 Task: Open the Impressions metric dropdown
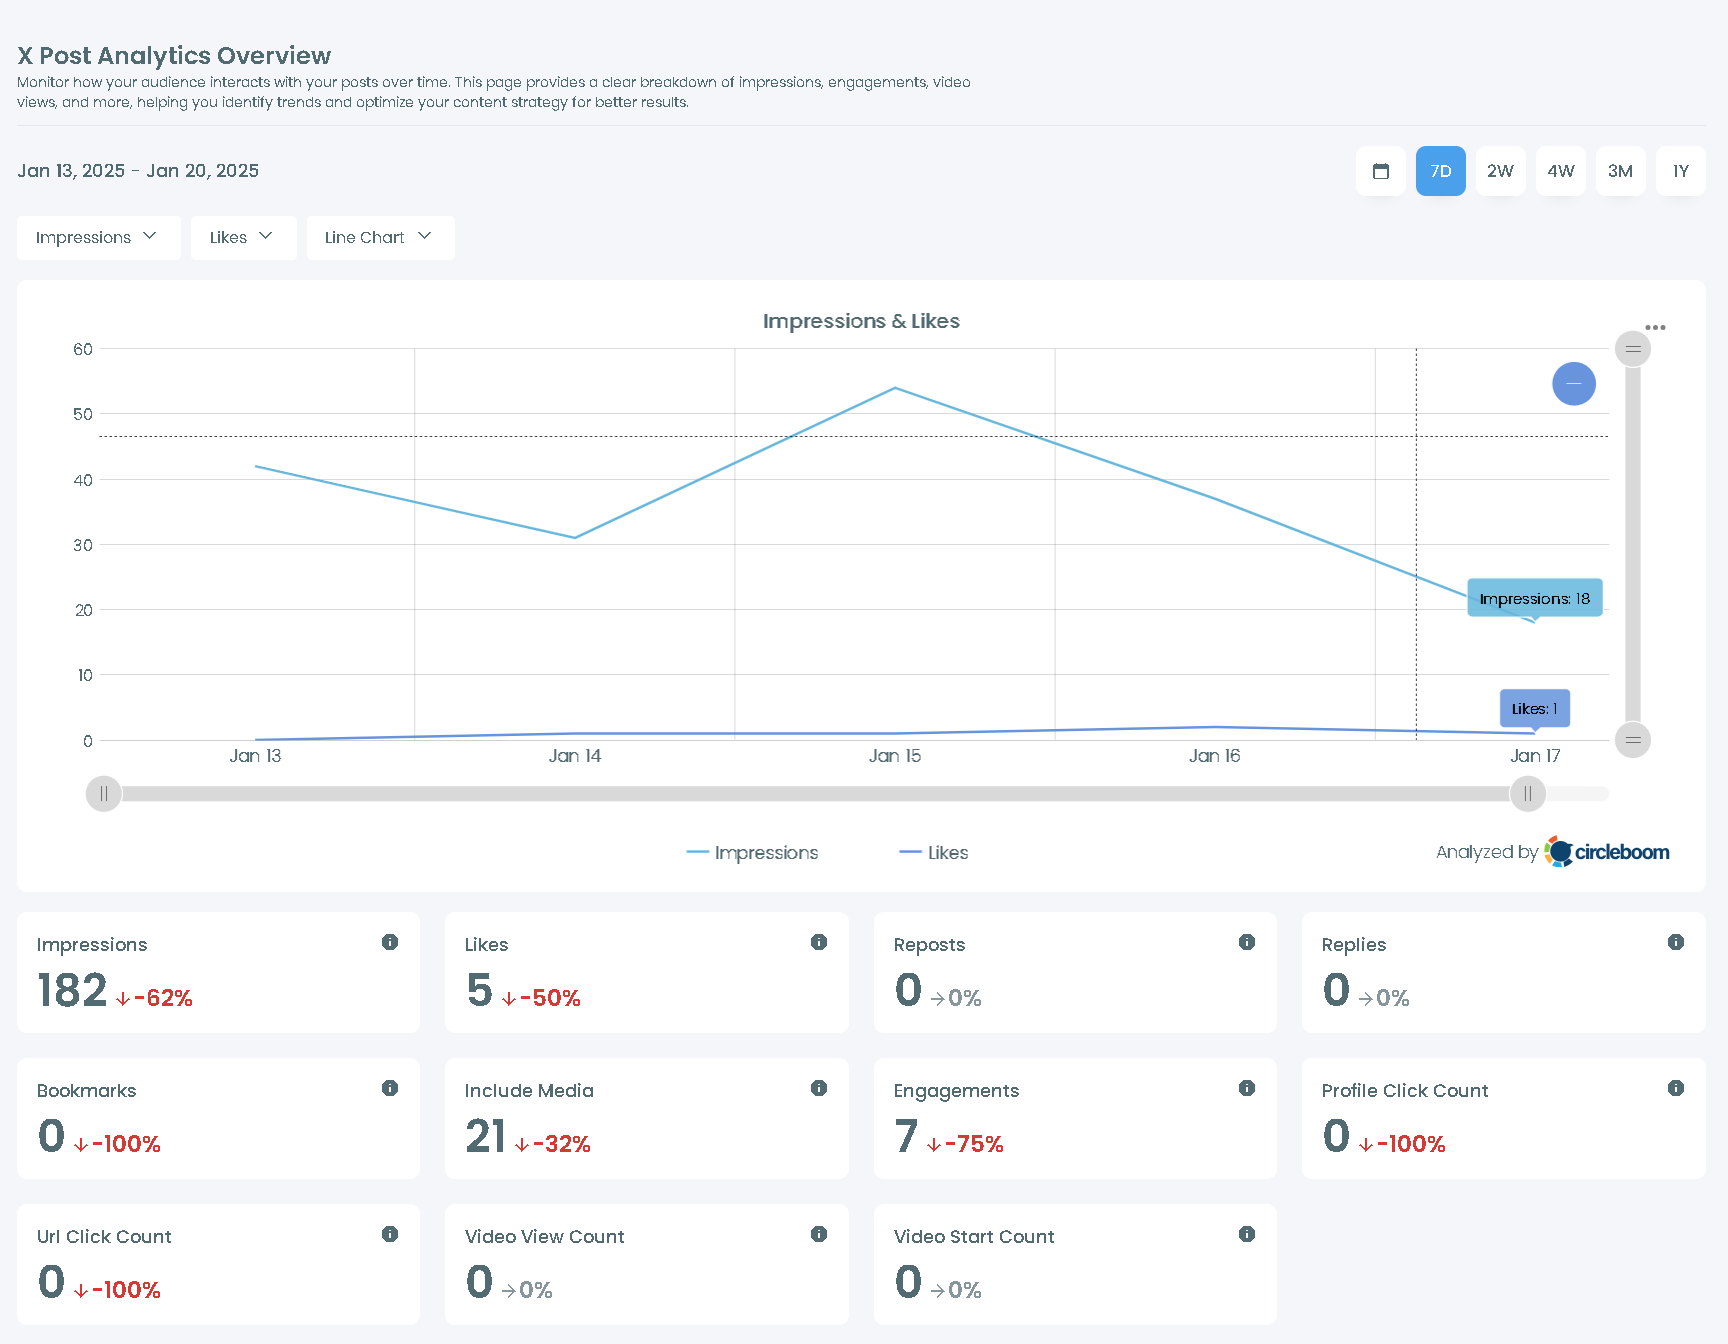98,237
